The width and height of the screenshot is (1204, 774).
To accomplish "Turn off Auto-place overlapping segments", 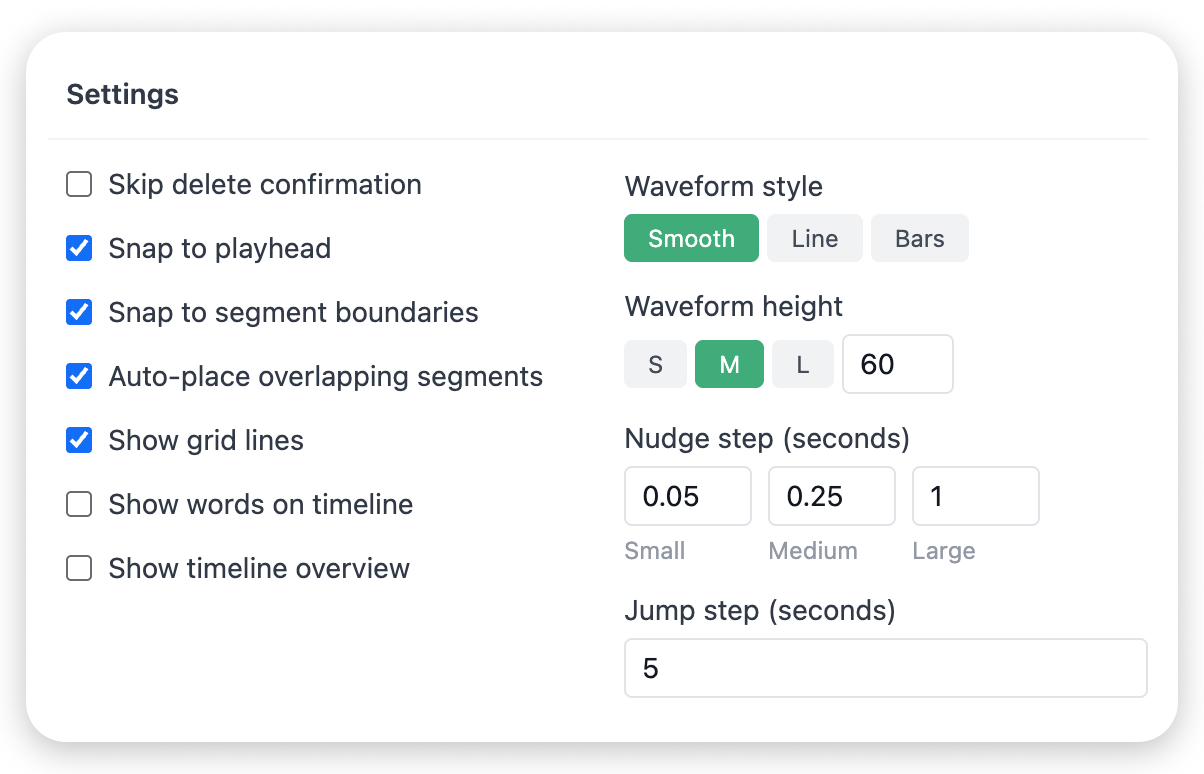I will tap(79, 377).
